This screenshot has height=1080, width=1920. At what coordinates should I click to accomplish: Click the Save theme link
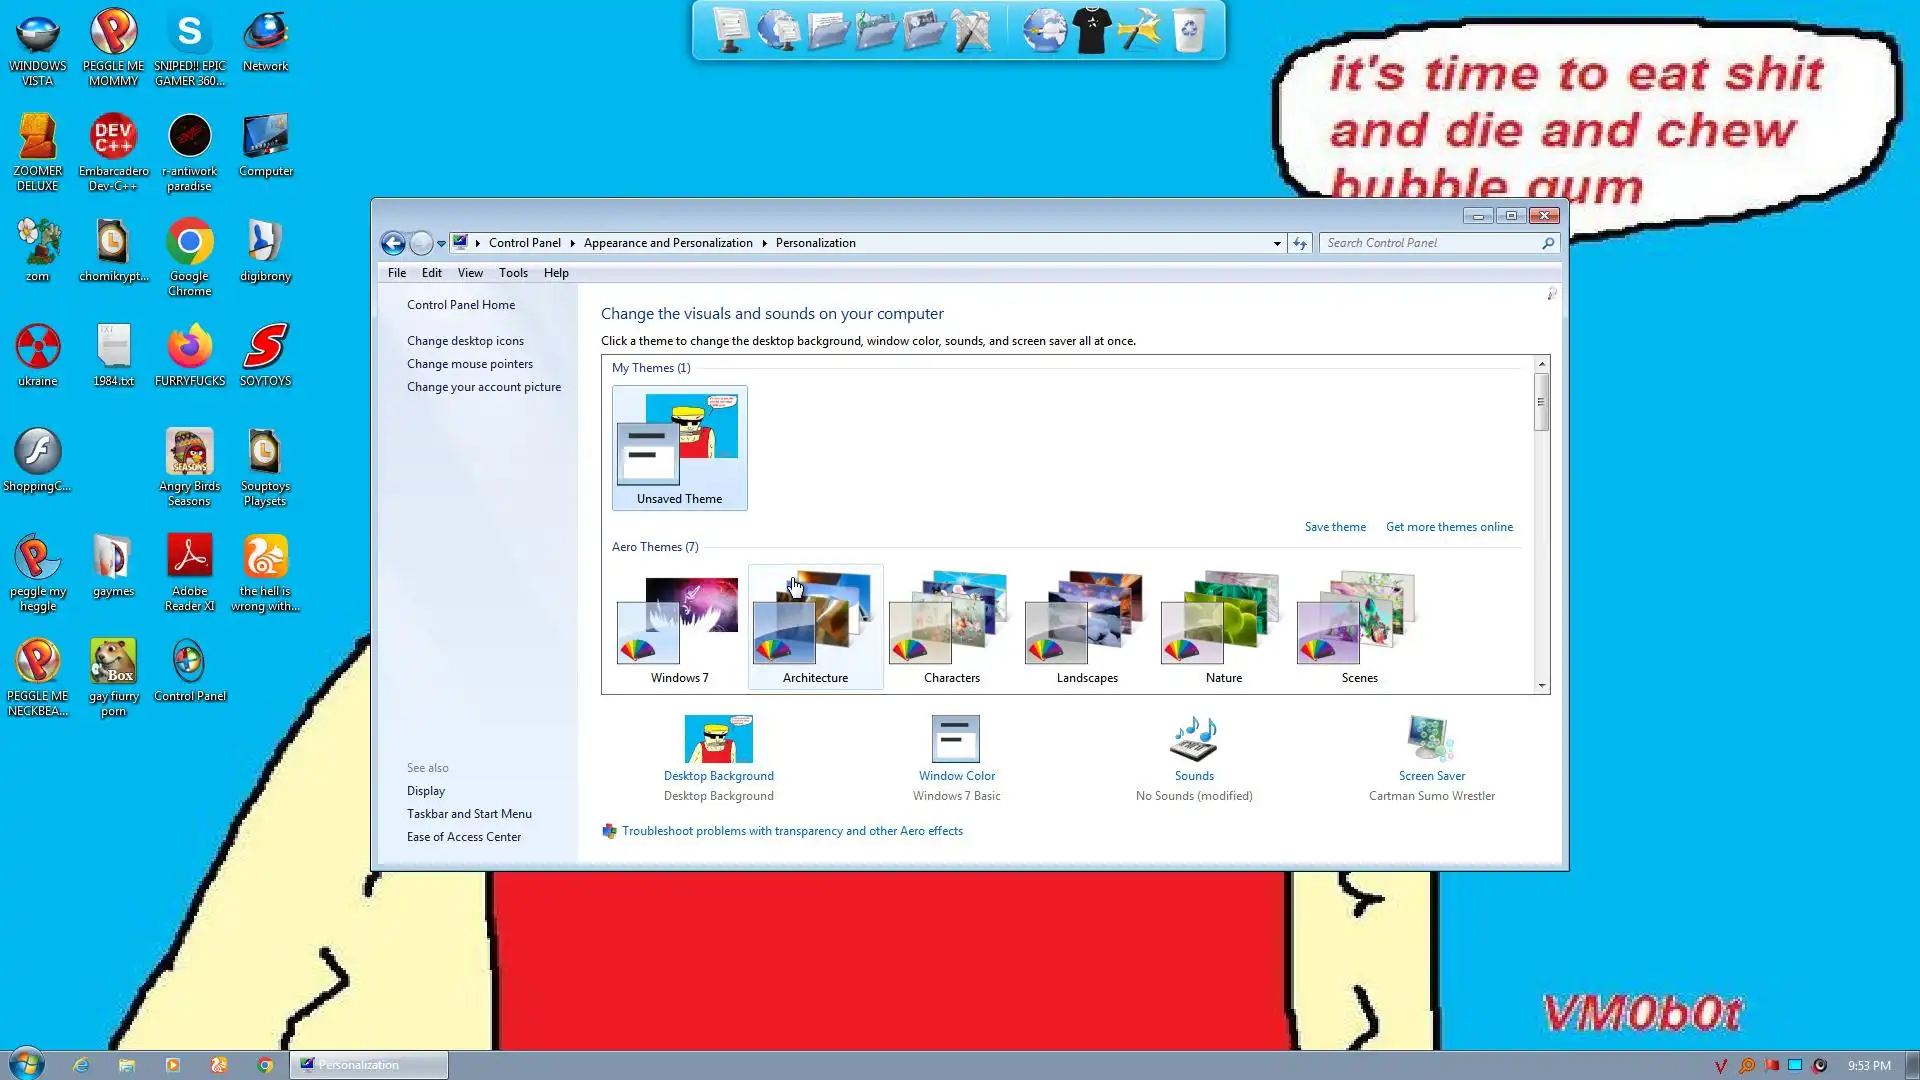1334,527
